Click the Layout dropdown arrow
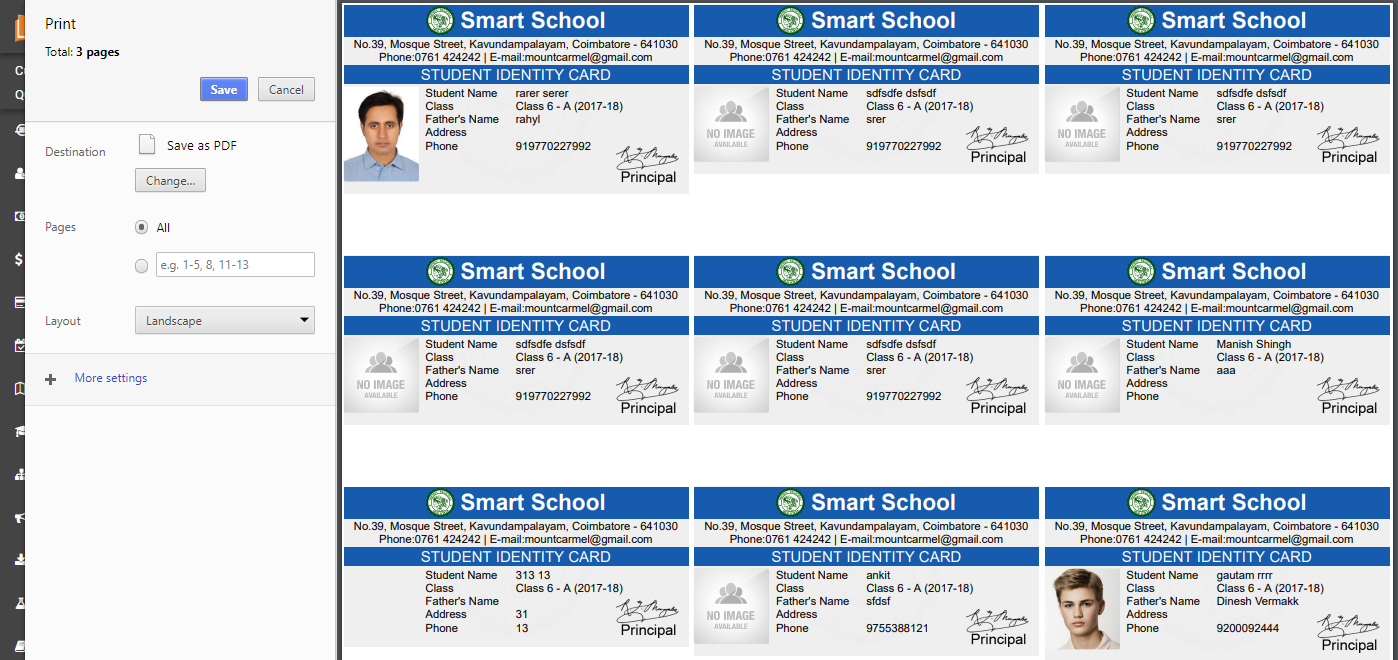Image resolution: width=1398 pixels, height=660 pixels. point(304,321)
